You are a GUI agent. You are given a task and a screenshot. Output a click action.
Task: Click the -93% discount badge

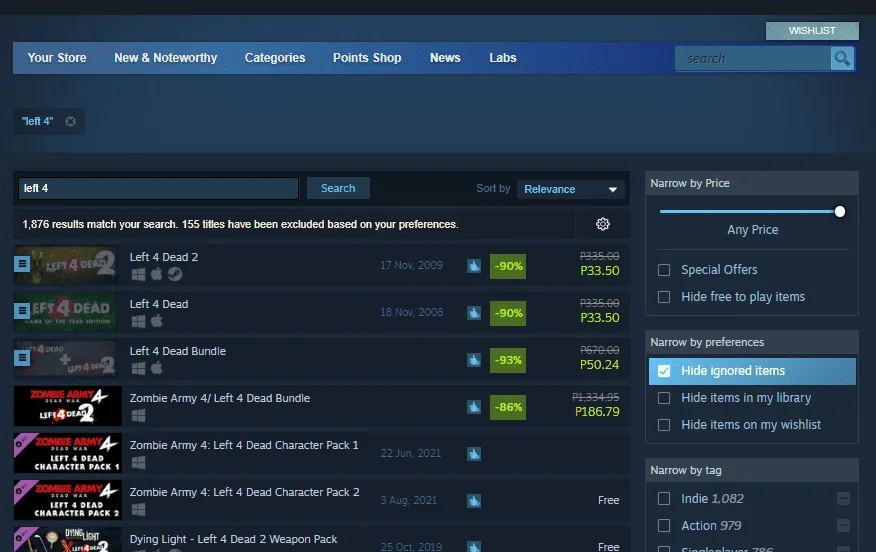point(508,360)
